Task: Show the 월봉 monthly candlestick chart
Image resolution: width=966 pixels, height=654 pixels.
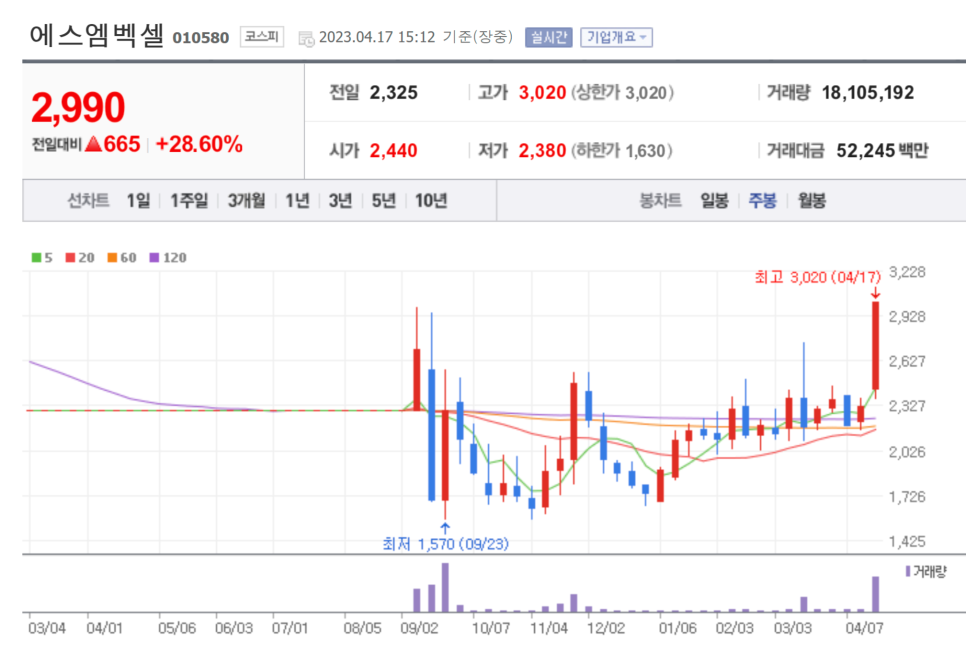Action: (x=812, y=201)
